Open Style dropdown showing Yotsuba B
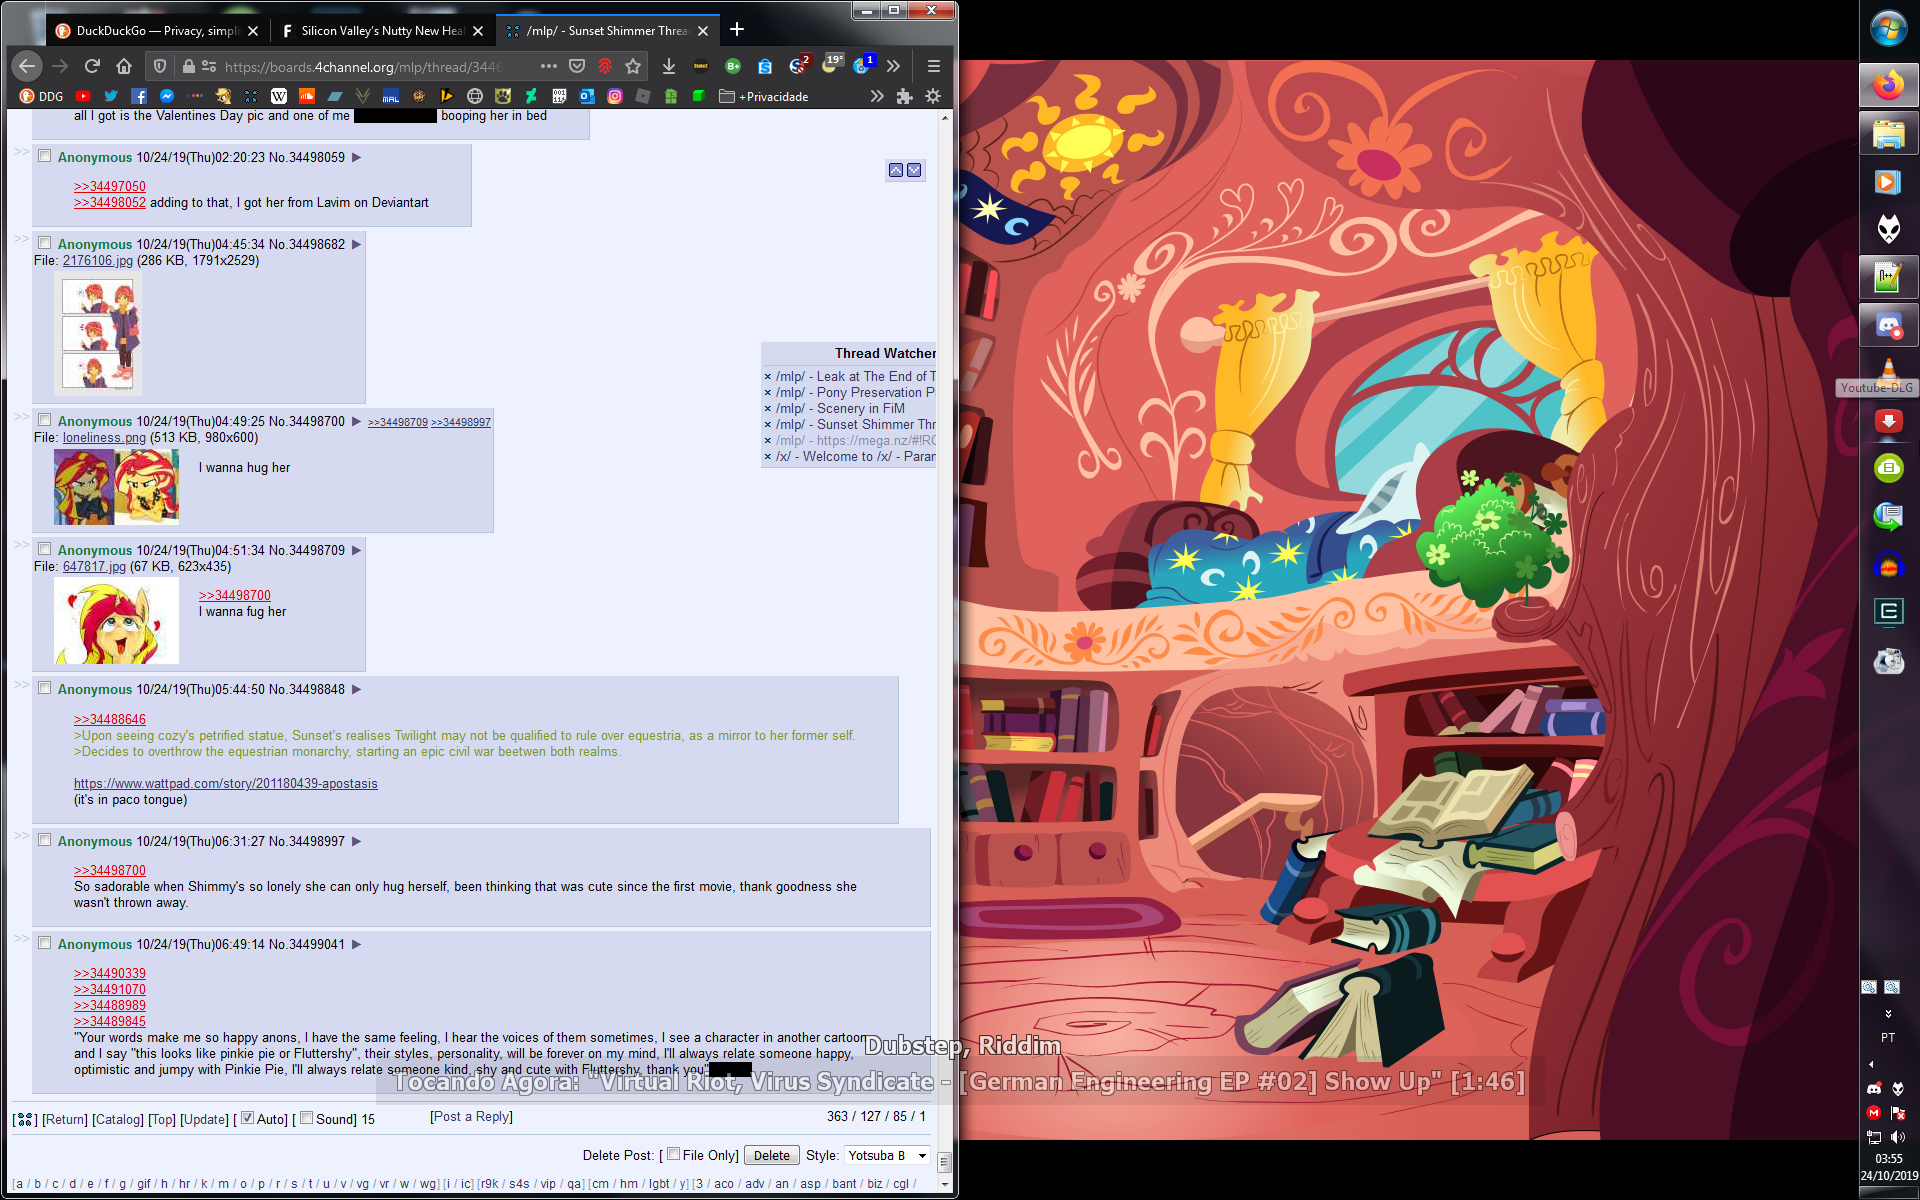The height and width of the screenshot is (1200, 1920). [x=887, y=1155]
